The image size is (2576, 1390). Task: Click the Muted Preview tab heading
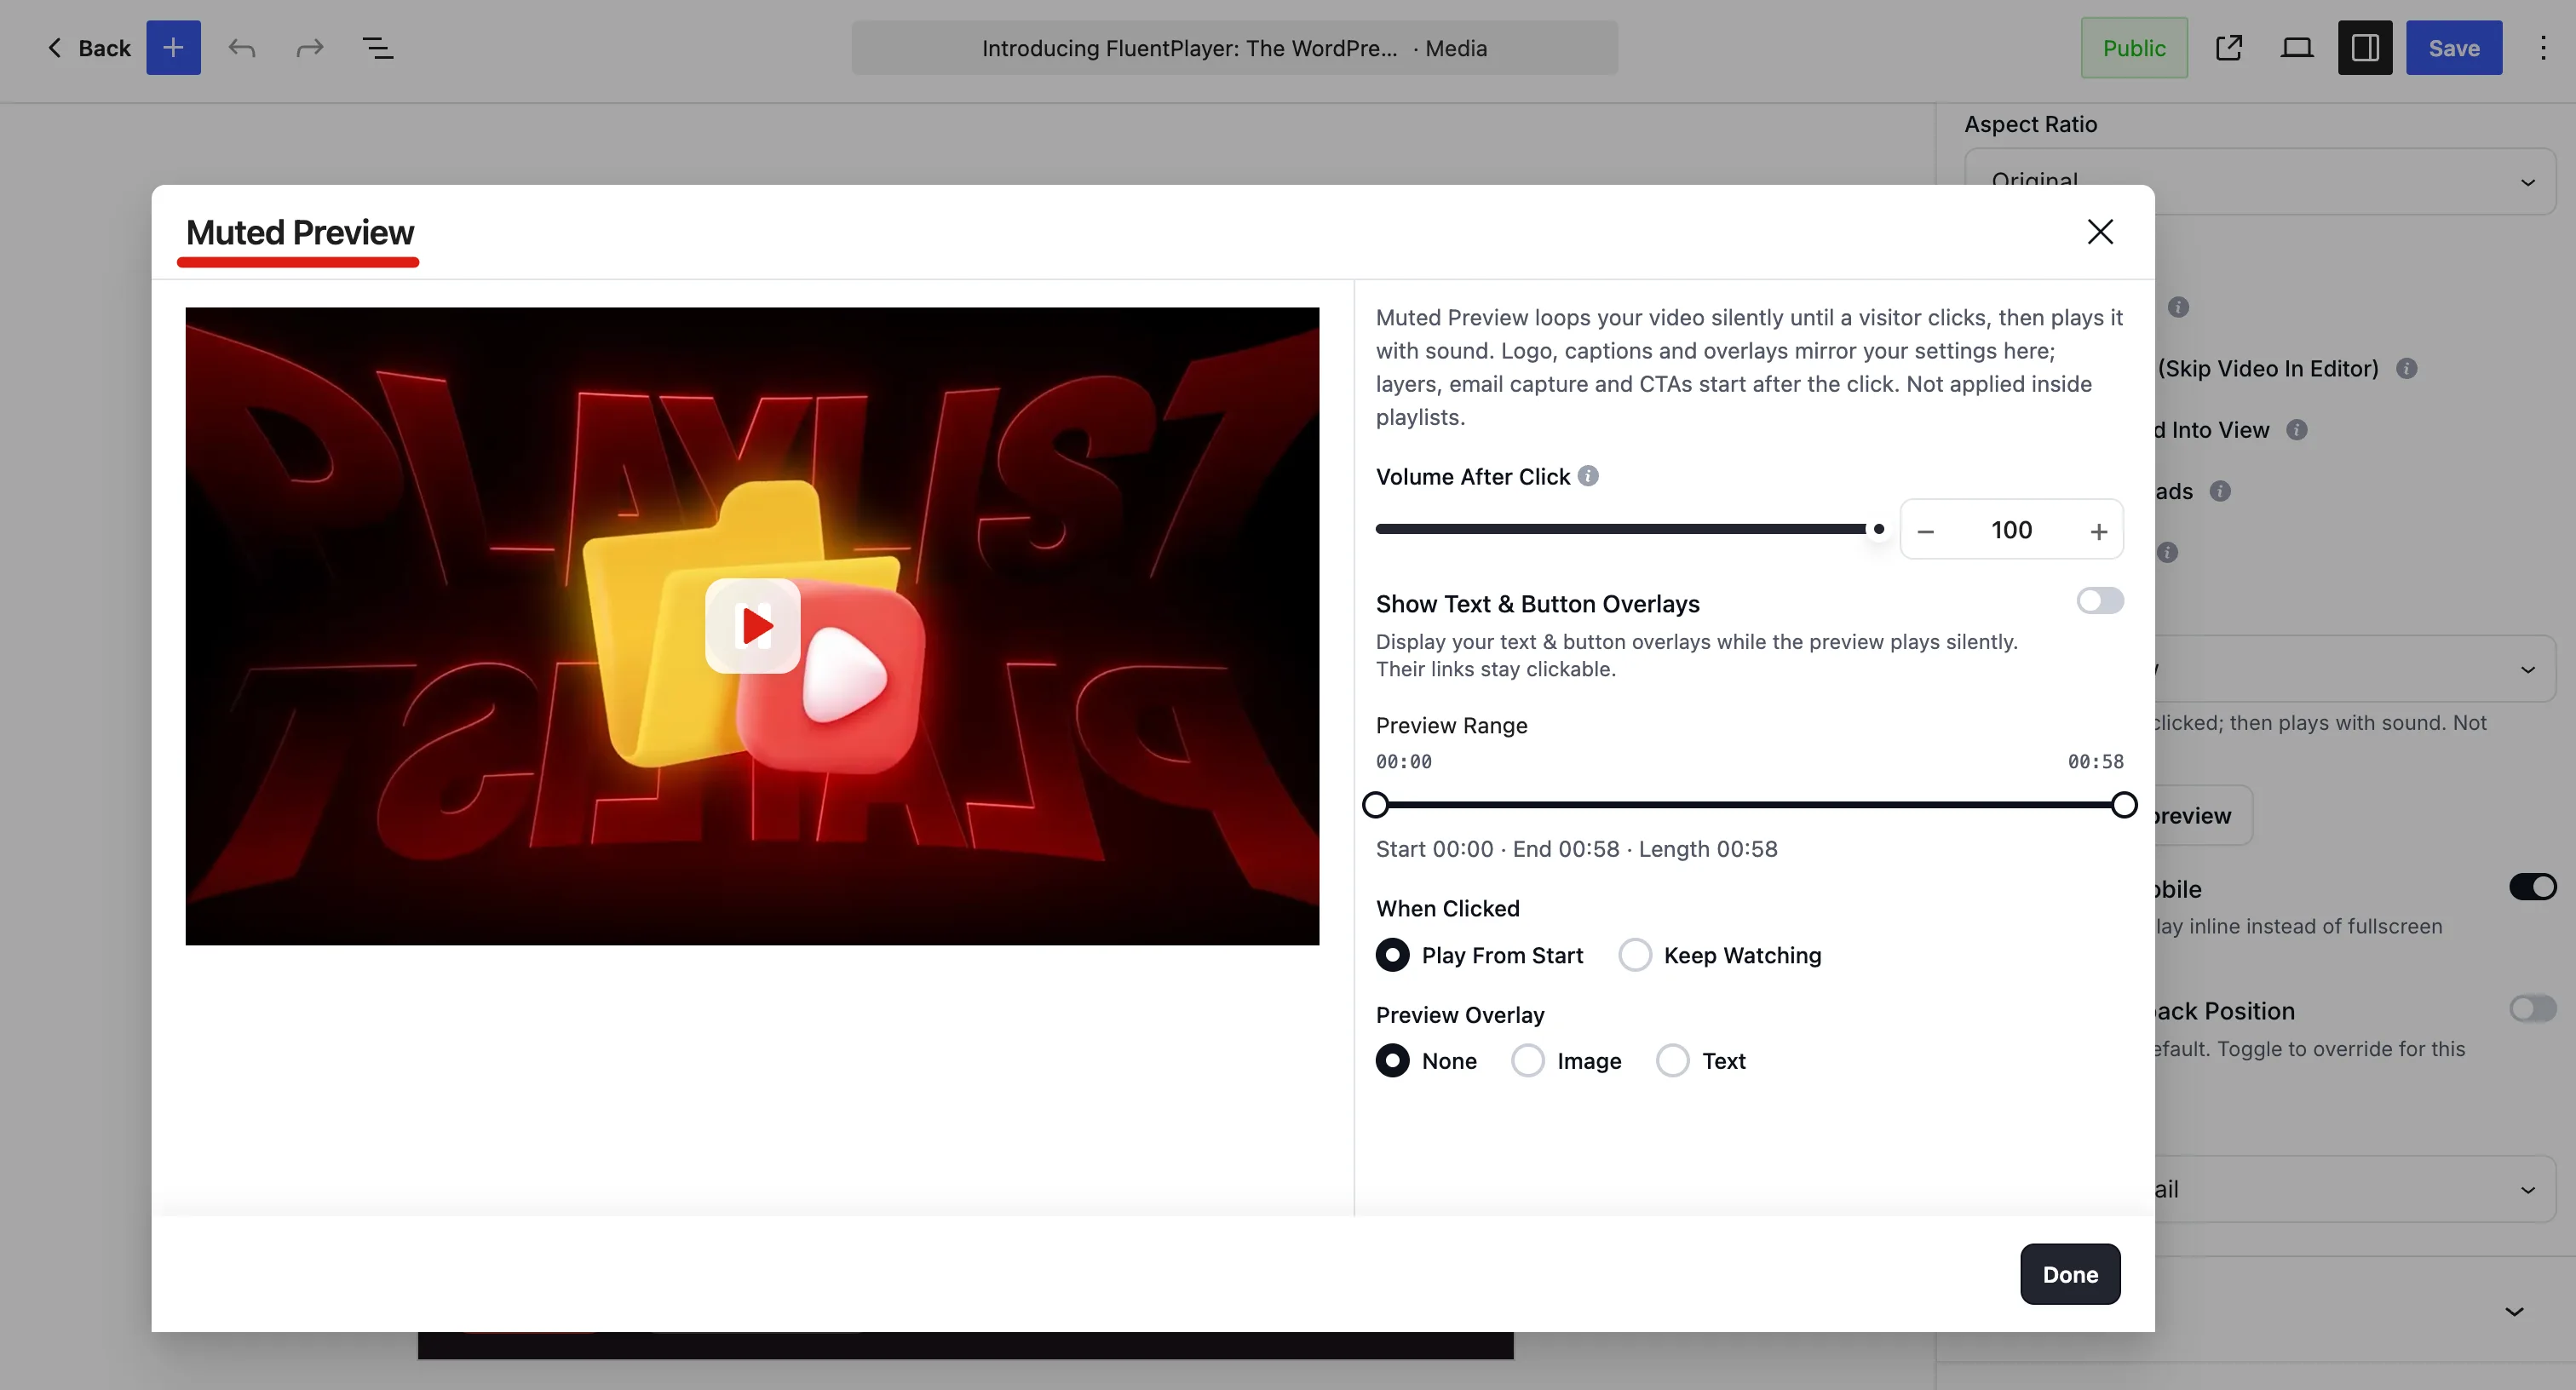[x=299, y=233]
